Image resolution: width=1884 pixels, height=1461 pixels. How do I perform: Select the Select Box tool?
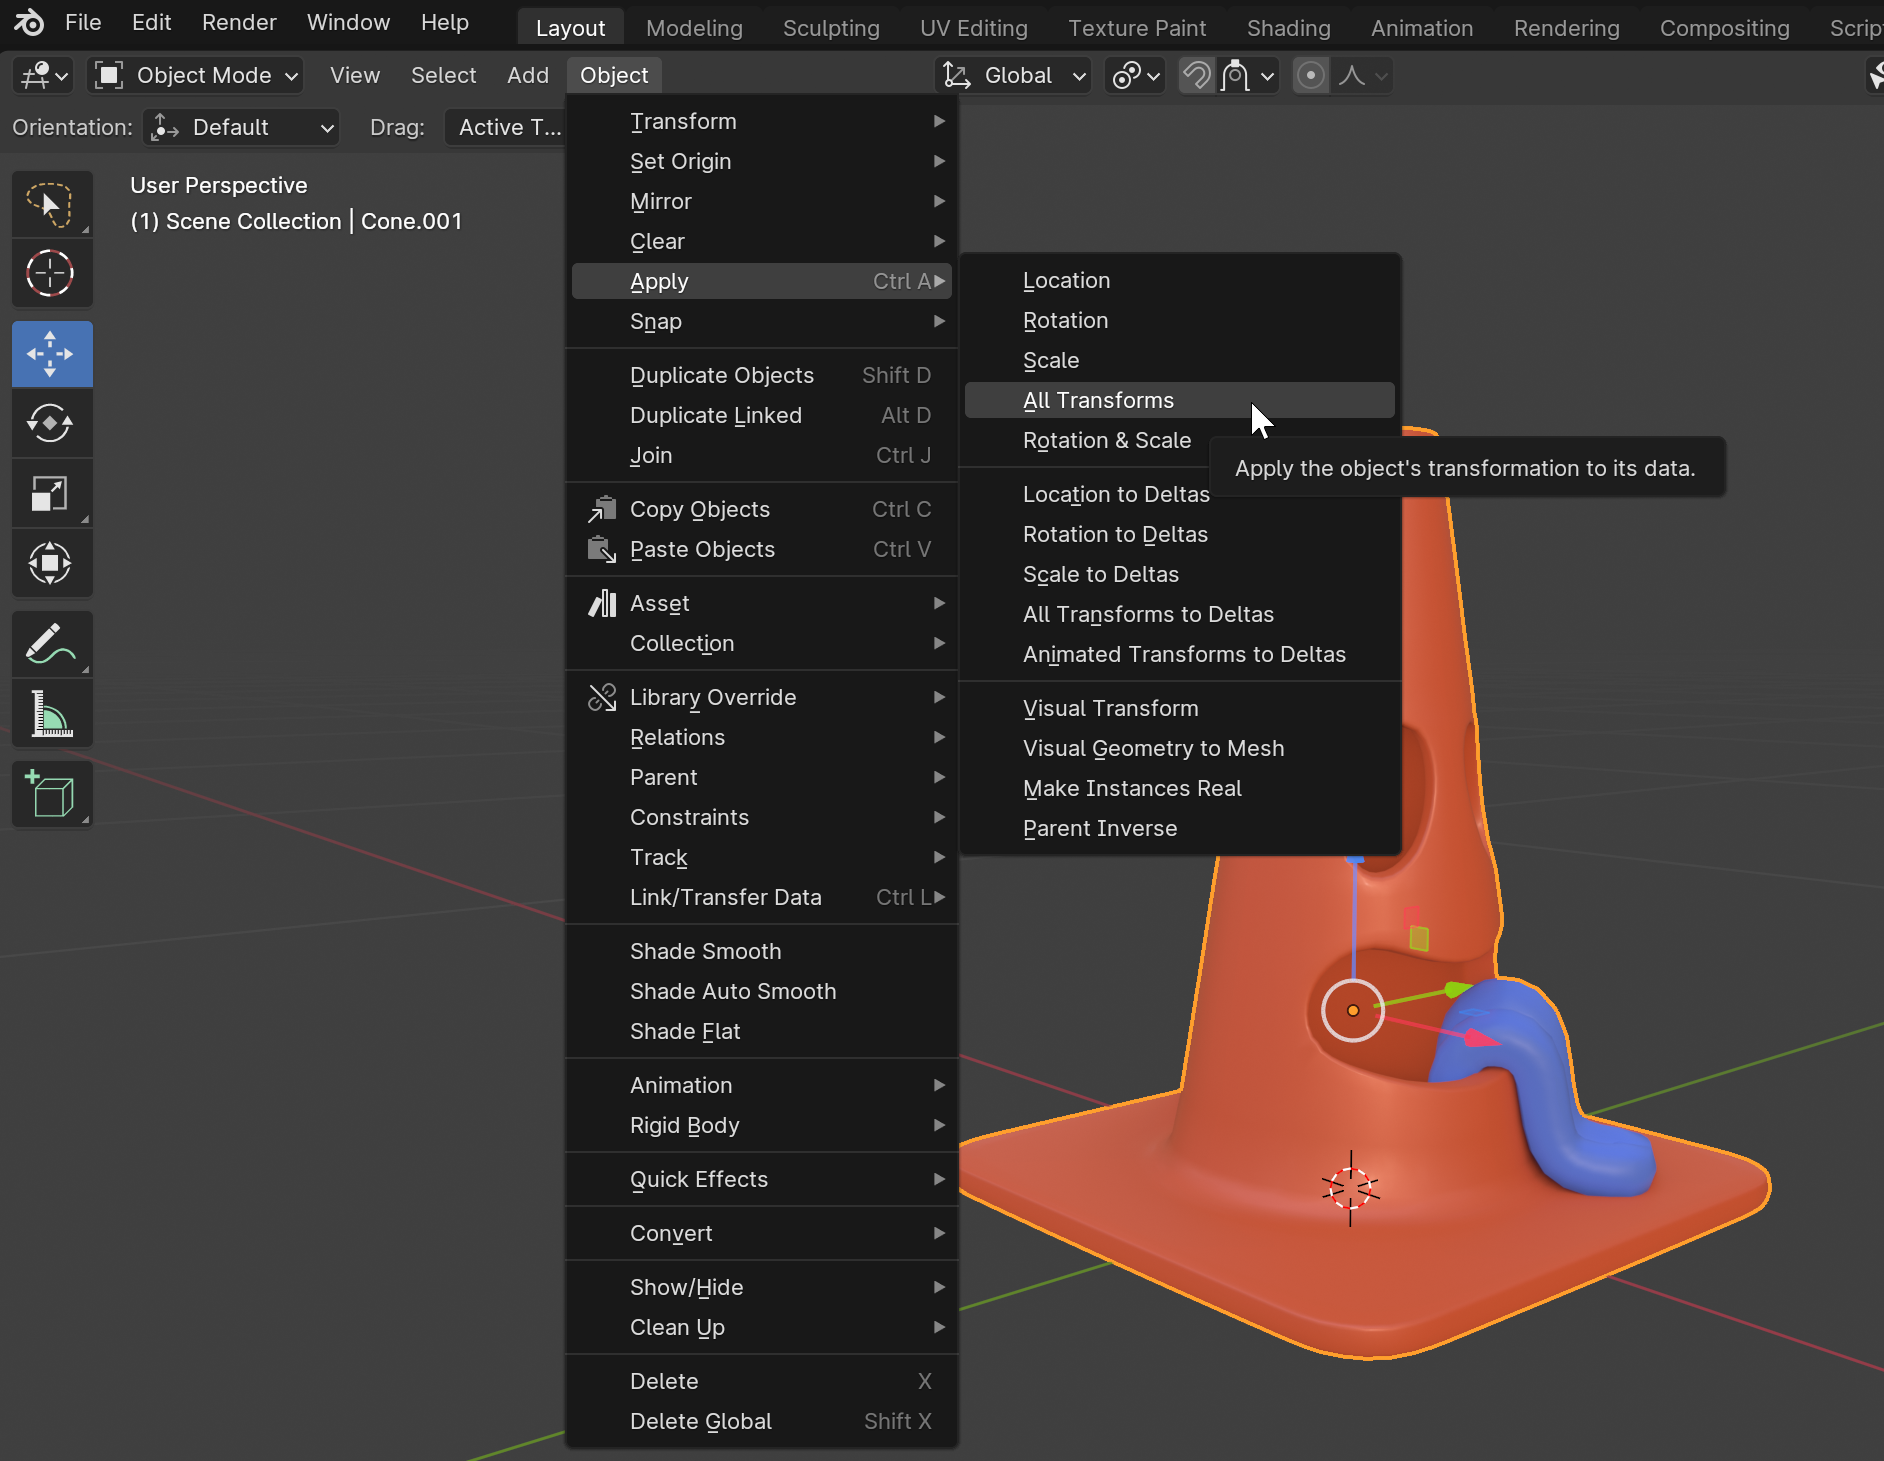pyautogui.click(x=52, y=205)
